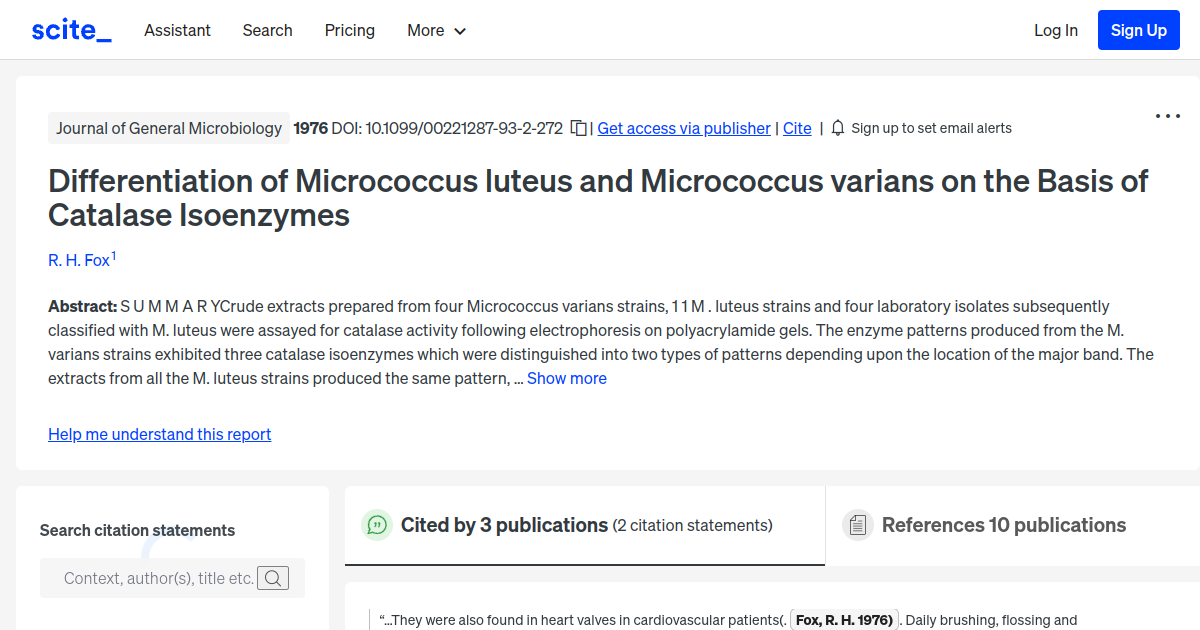Click the green quotation icon on Cited by tab
The height and width of the screenshot is (630, 1200).
coord(377,524)
